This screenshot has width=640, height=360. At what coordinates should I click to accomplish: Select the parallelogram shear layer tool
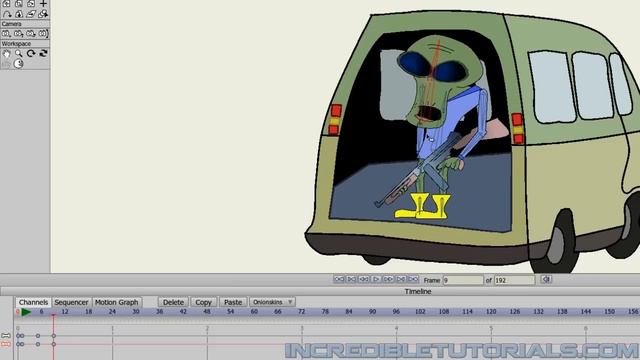[x=31, y=14]
